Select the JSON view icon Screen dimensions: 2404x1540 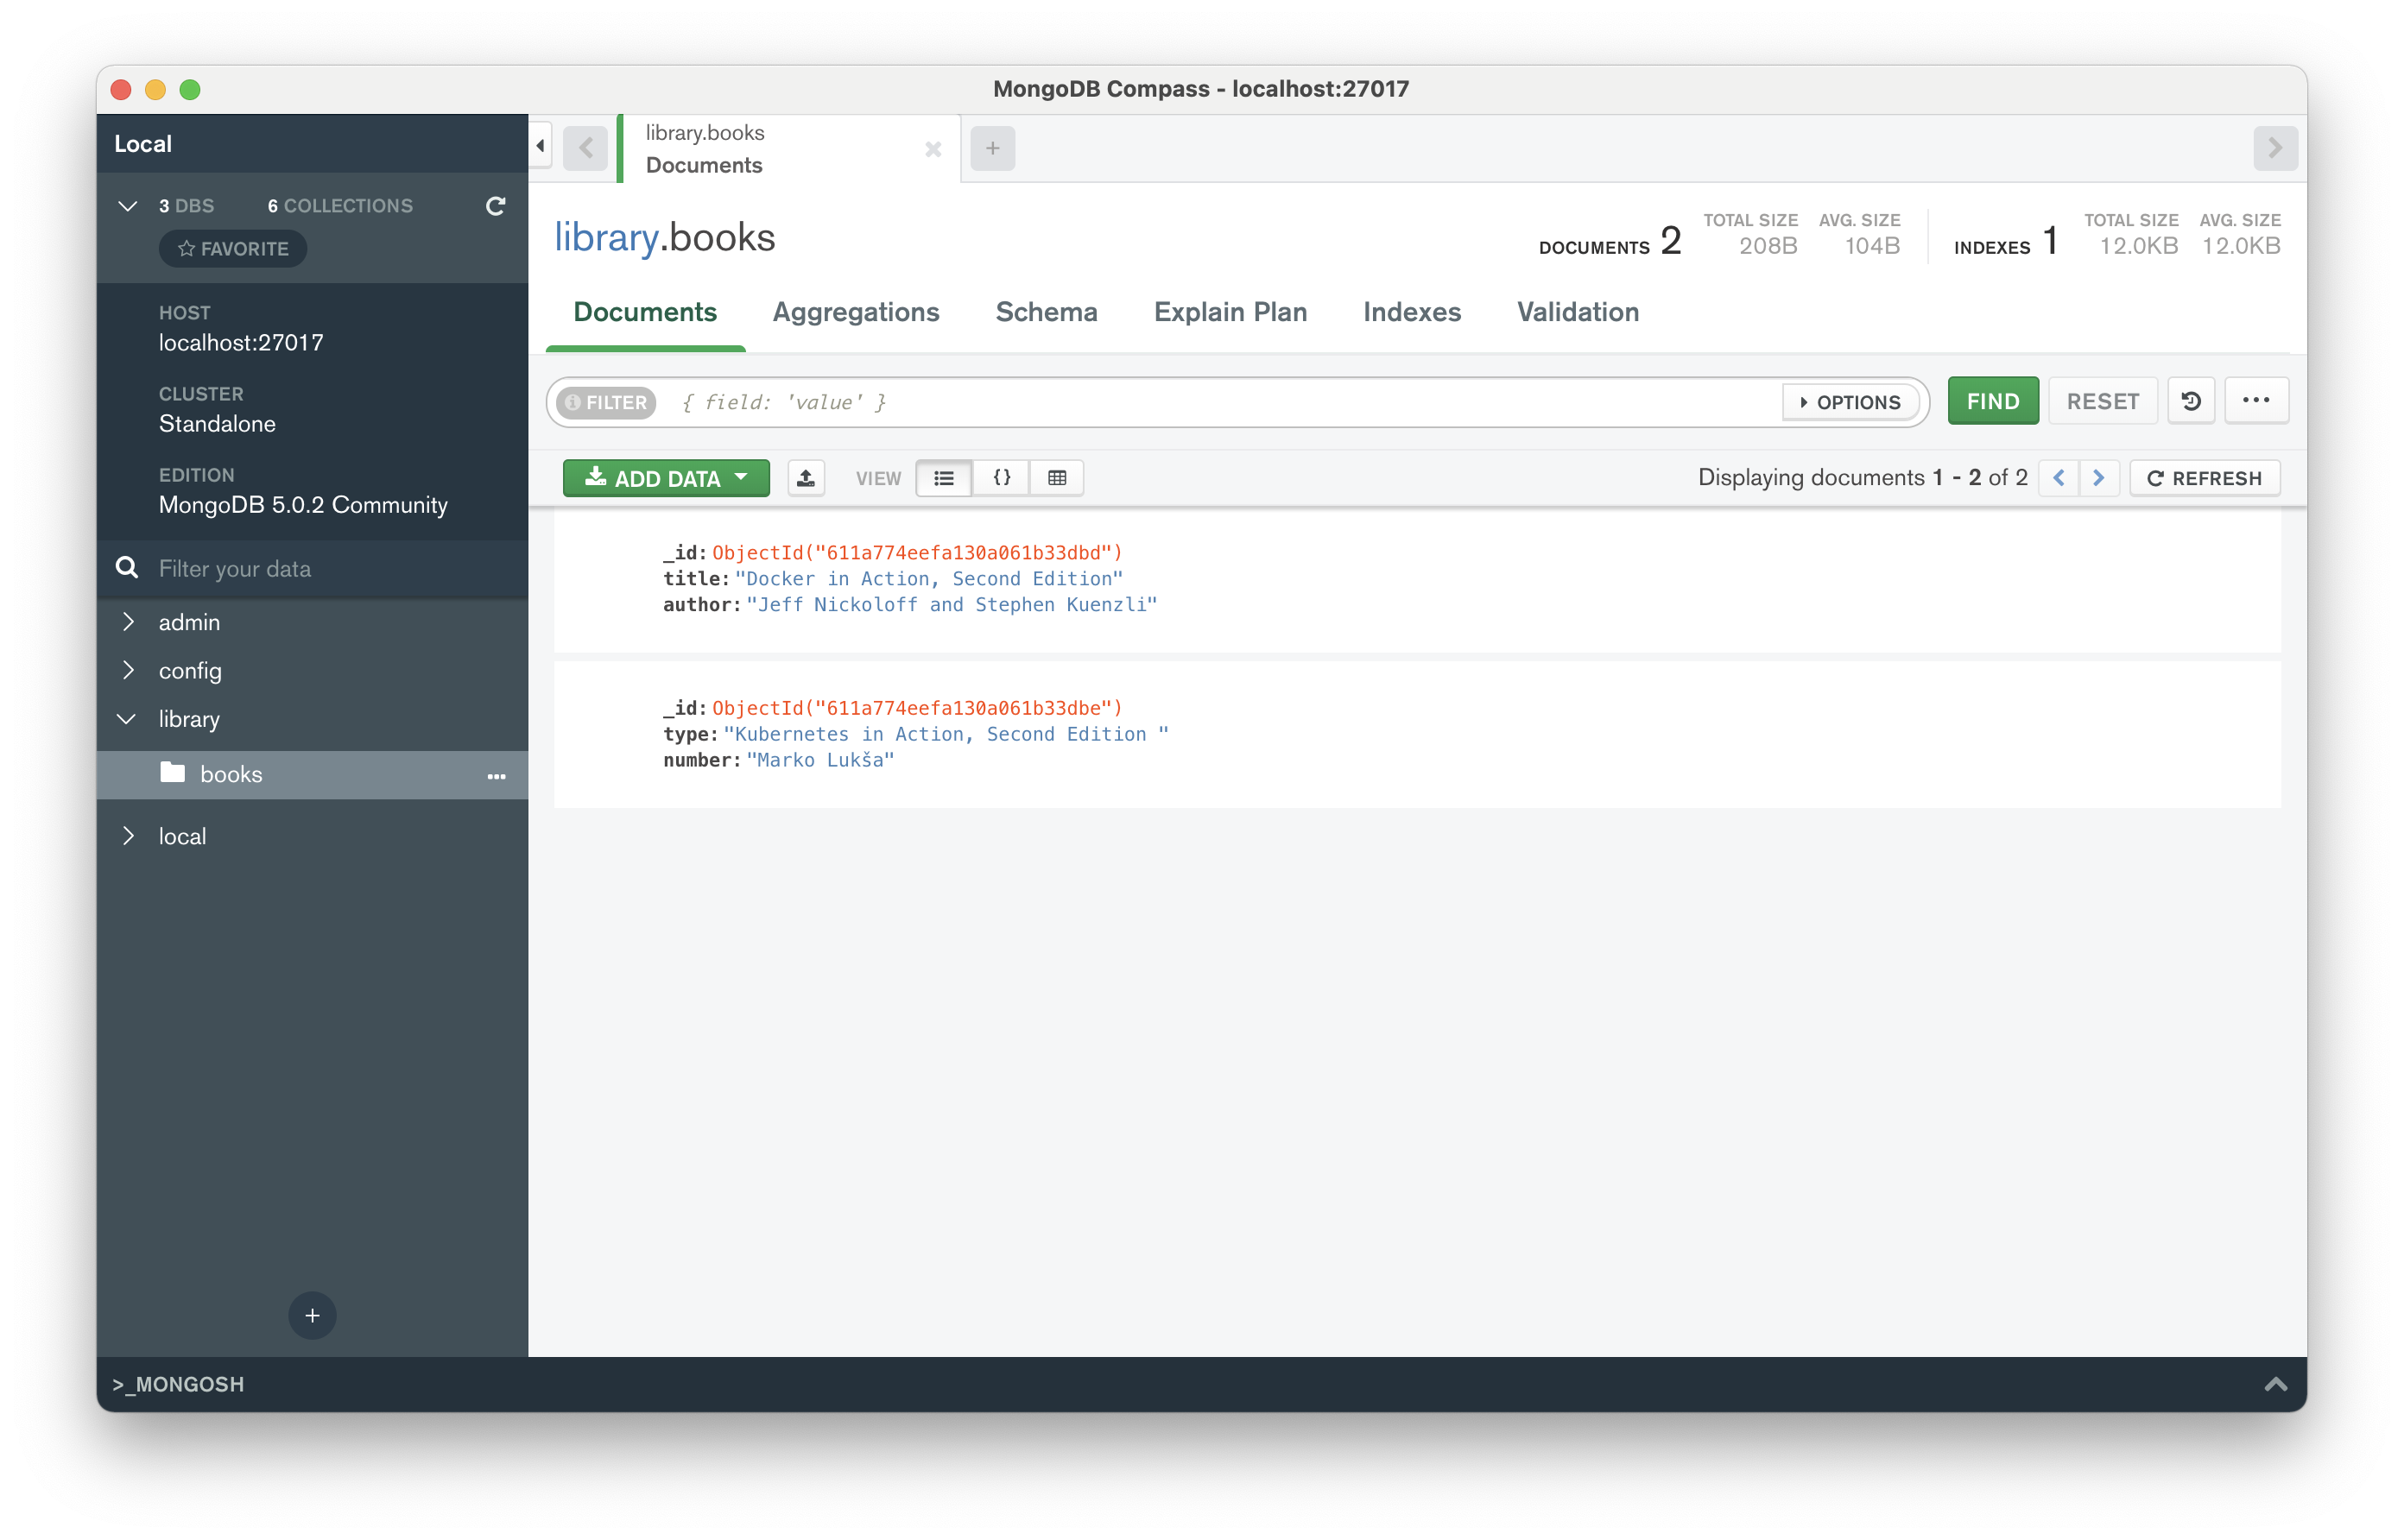point(999,478)
